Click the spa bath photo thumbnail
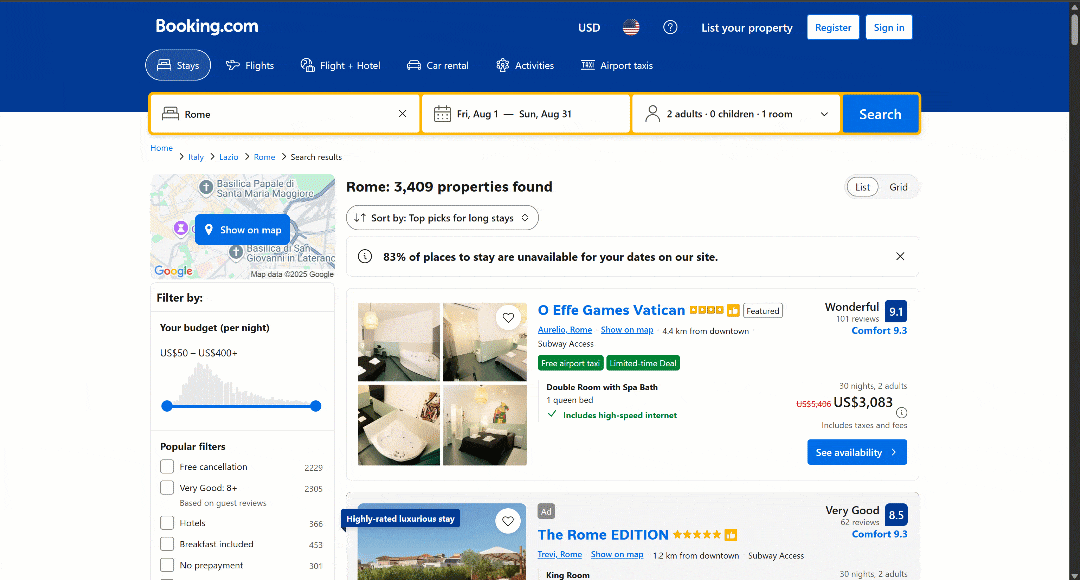 coord(399,425)
